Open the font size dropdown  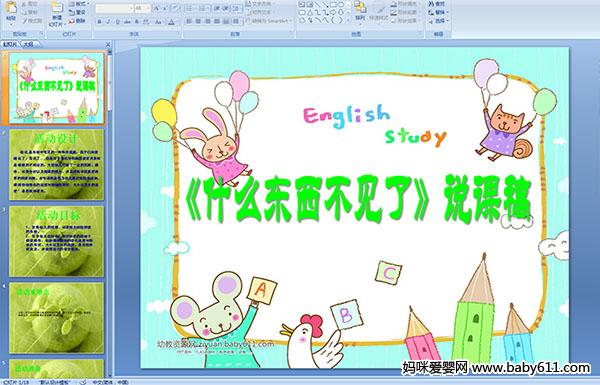[x=142, y=8]
